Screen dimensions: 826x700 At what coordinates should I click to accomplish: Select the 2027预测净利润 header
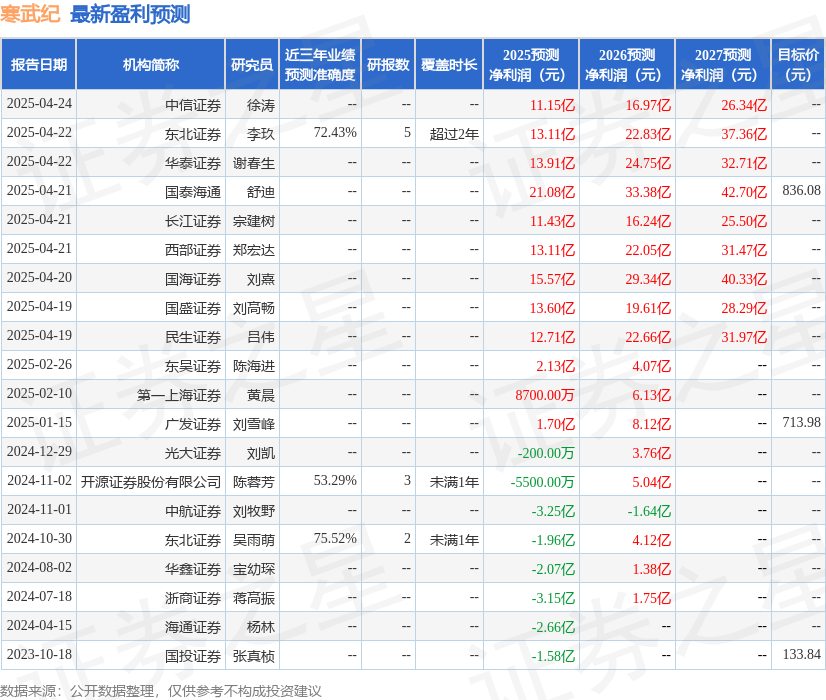click(x=723, y=64)
